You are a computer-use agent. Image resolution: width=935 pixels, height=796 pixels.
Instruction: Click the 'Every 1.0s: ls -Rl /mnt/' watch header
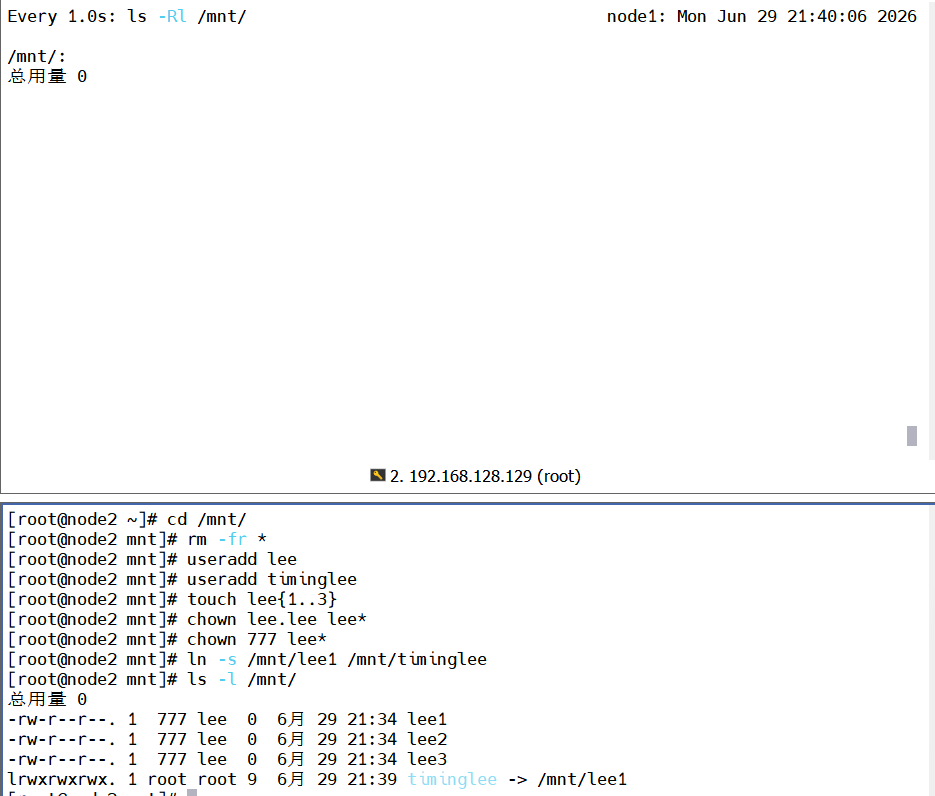(x=126, y=16)
